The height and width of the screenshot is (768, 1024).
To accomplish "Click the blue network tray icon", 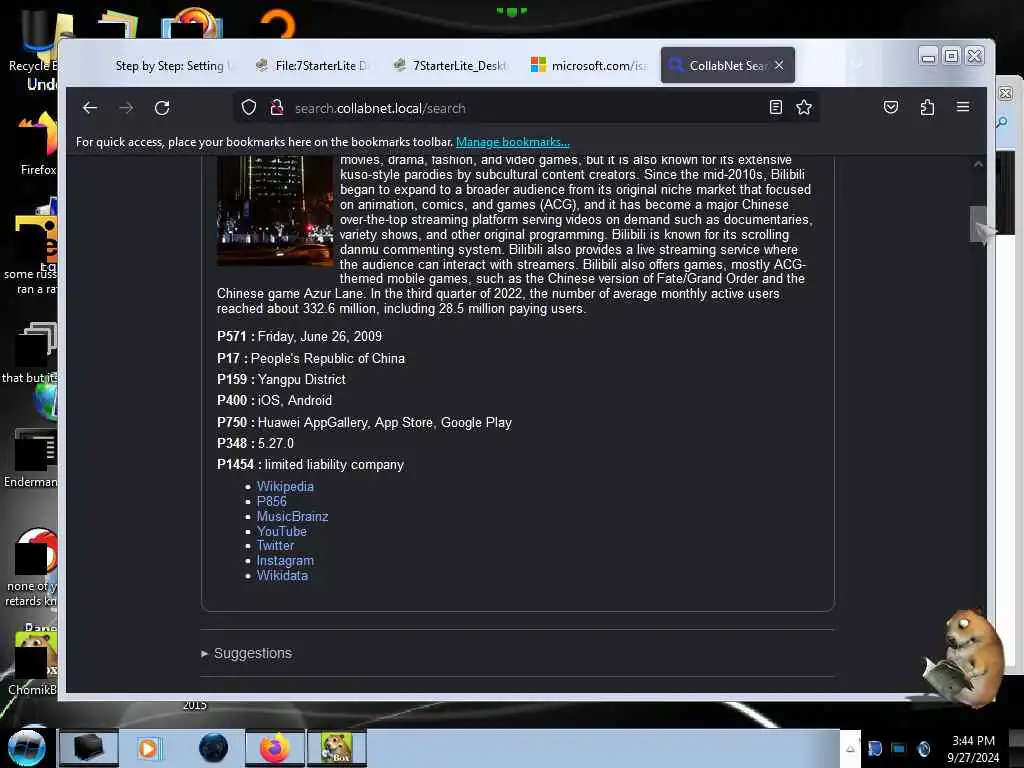I will pos(898,748).
